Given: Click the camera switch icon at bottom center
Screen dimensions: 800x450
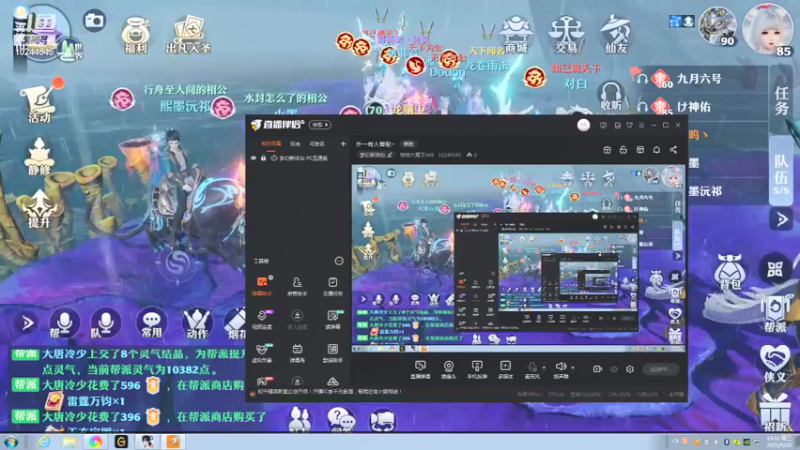Looking at the screenshot, I should pyautogui.click(x=382, y=420).
